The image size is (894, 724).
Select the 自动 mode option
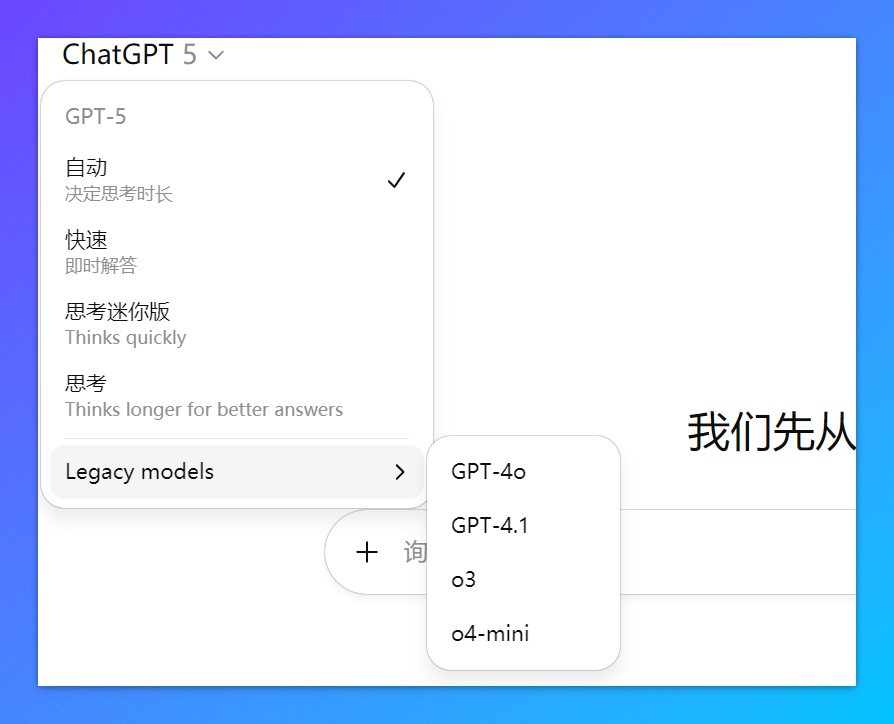point(237,180)
